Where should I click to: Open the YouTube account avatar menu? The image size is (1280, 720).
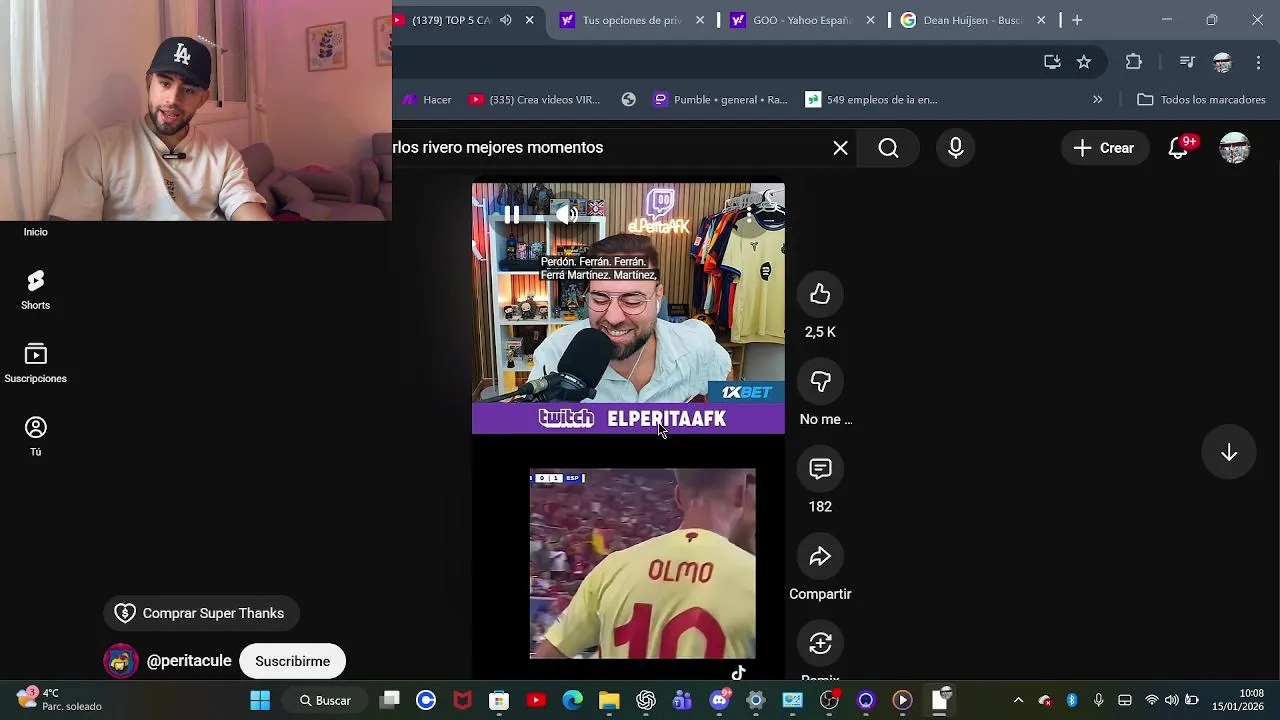(x=1235, y=148)
